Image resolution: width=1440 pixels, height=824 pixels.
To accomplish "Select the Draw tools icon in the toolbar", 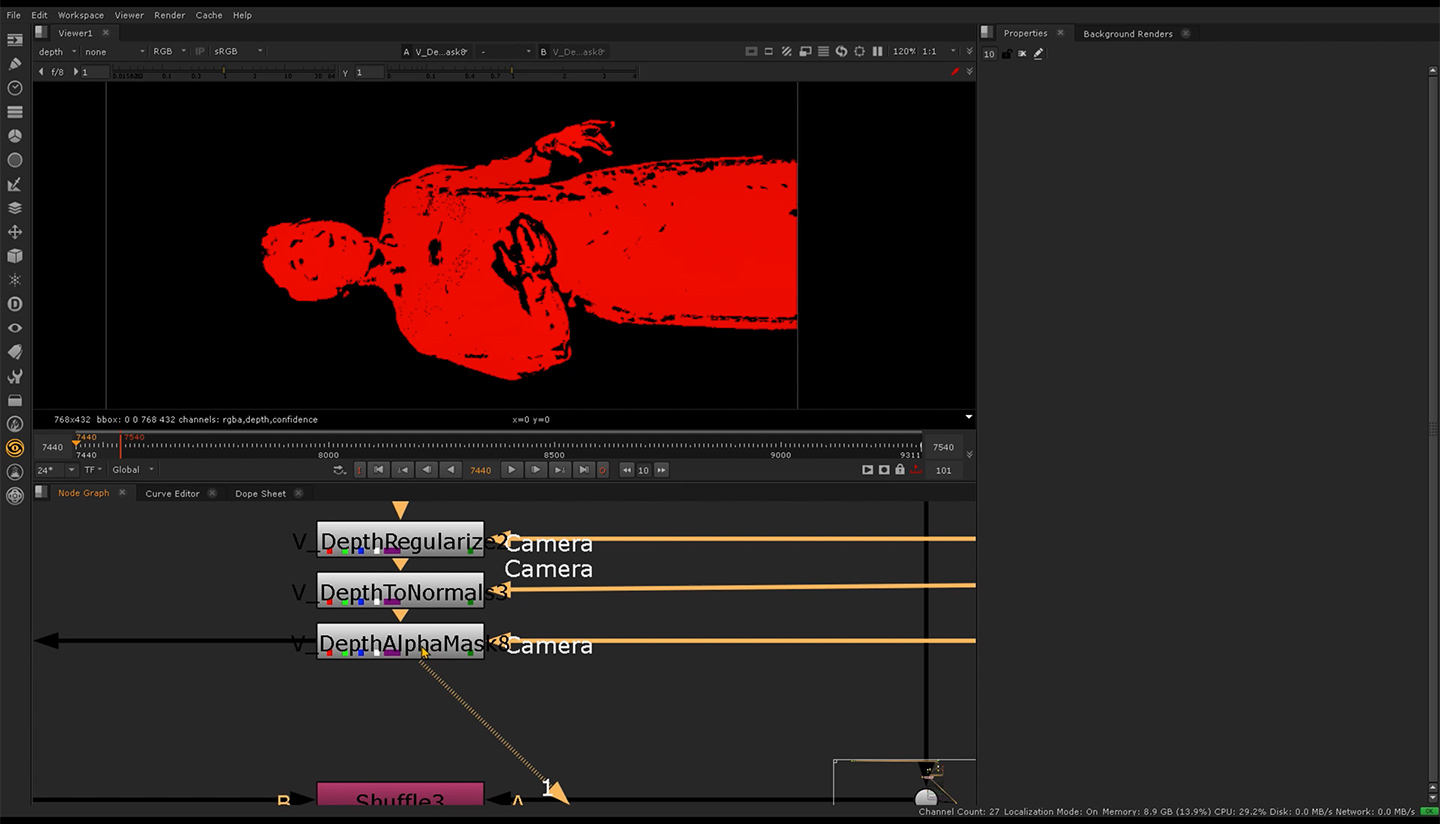I will 15,63.
